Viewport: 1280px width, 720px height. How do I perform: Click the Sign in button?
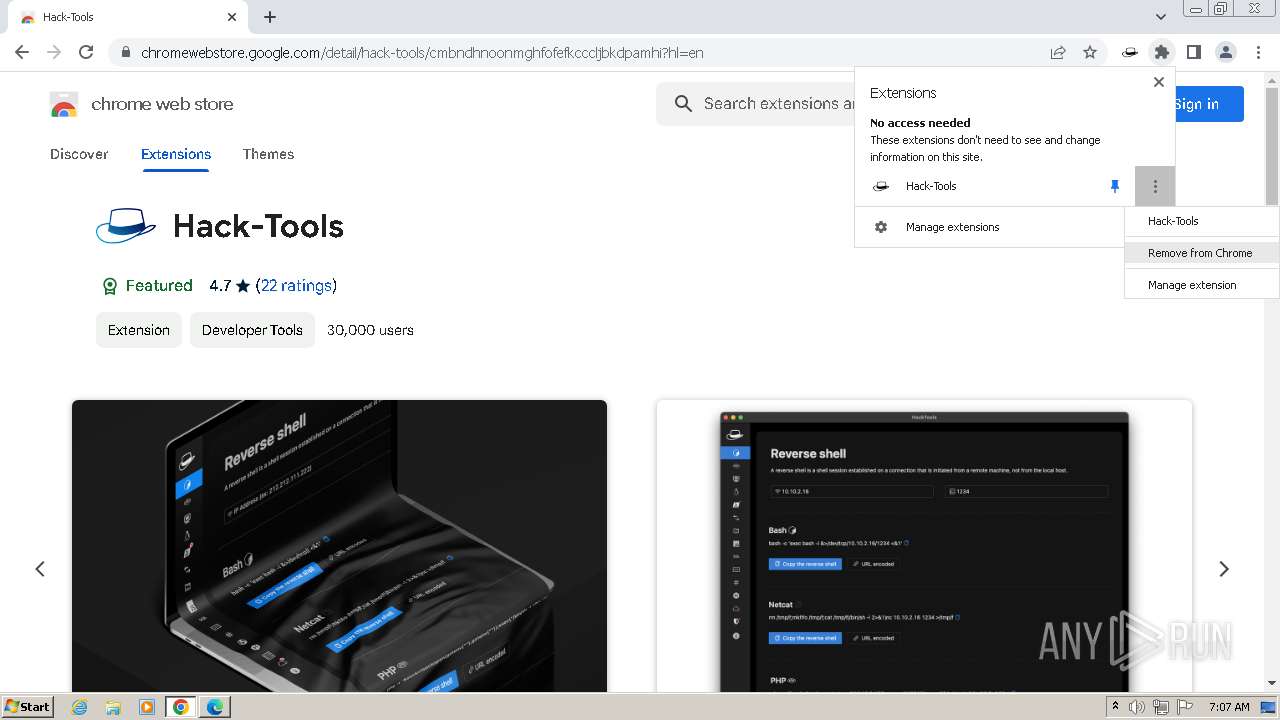point(1196,104)
